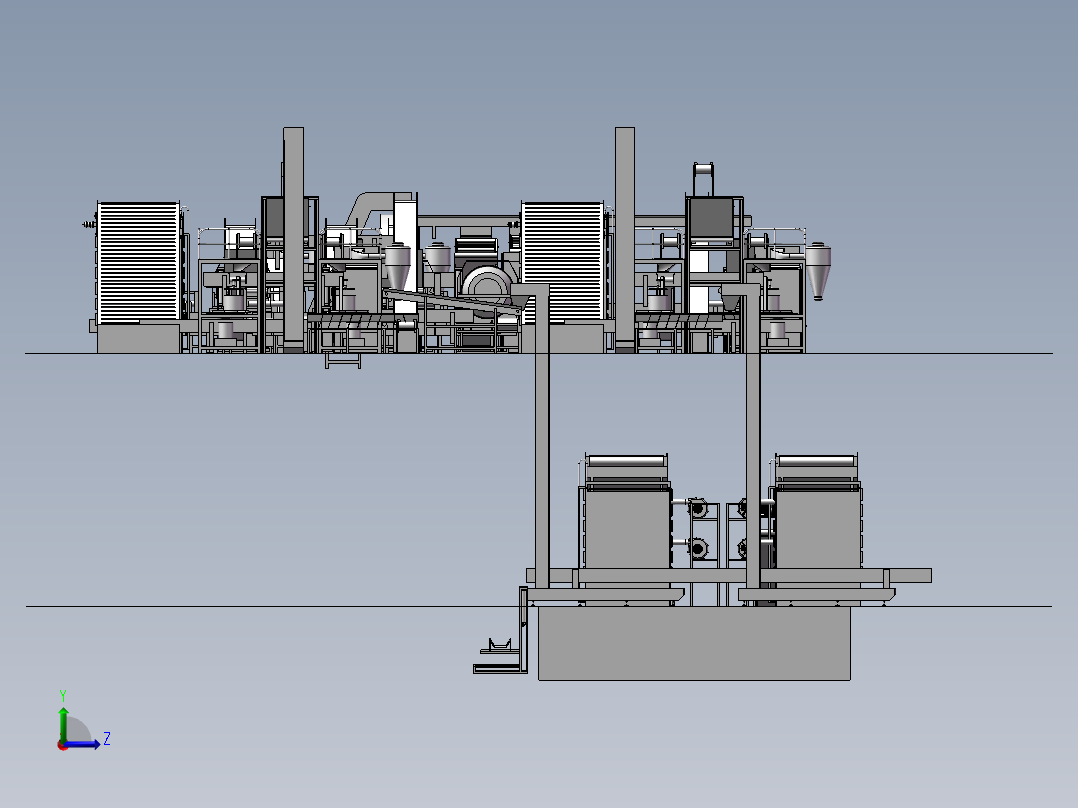Pick the right tall vertical stack
This screenshot has height=808, width=1078.
625,239
